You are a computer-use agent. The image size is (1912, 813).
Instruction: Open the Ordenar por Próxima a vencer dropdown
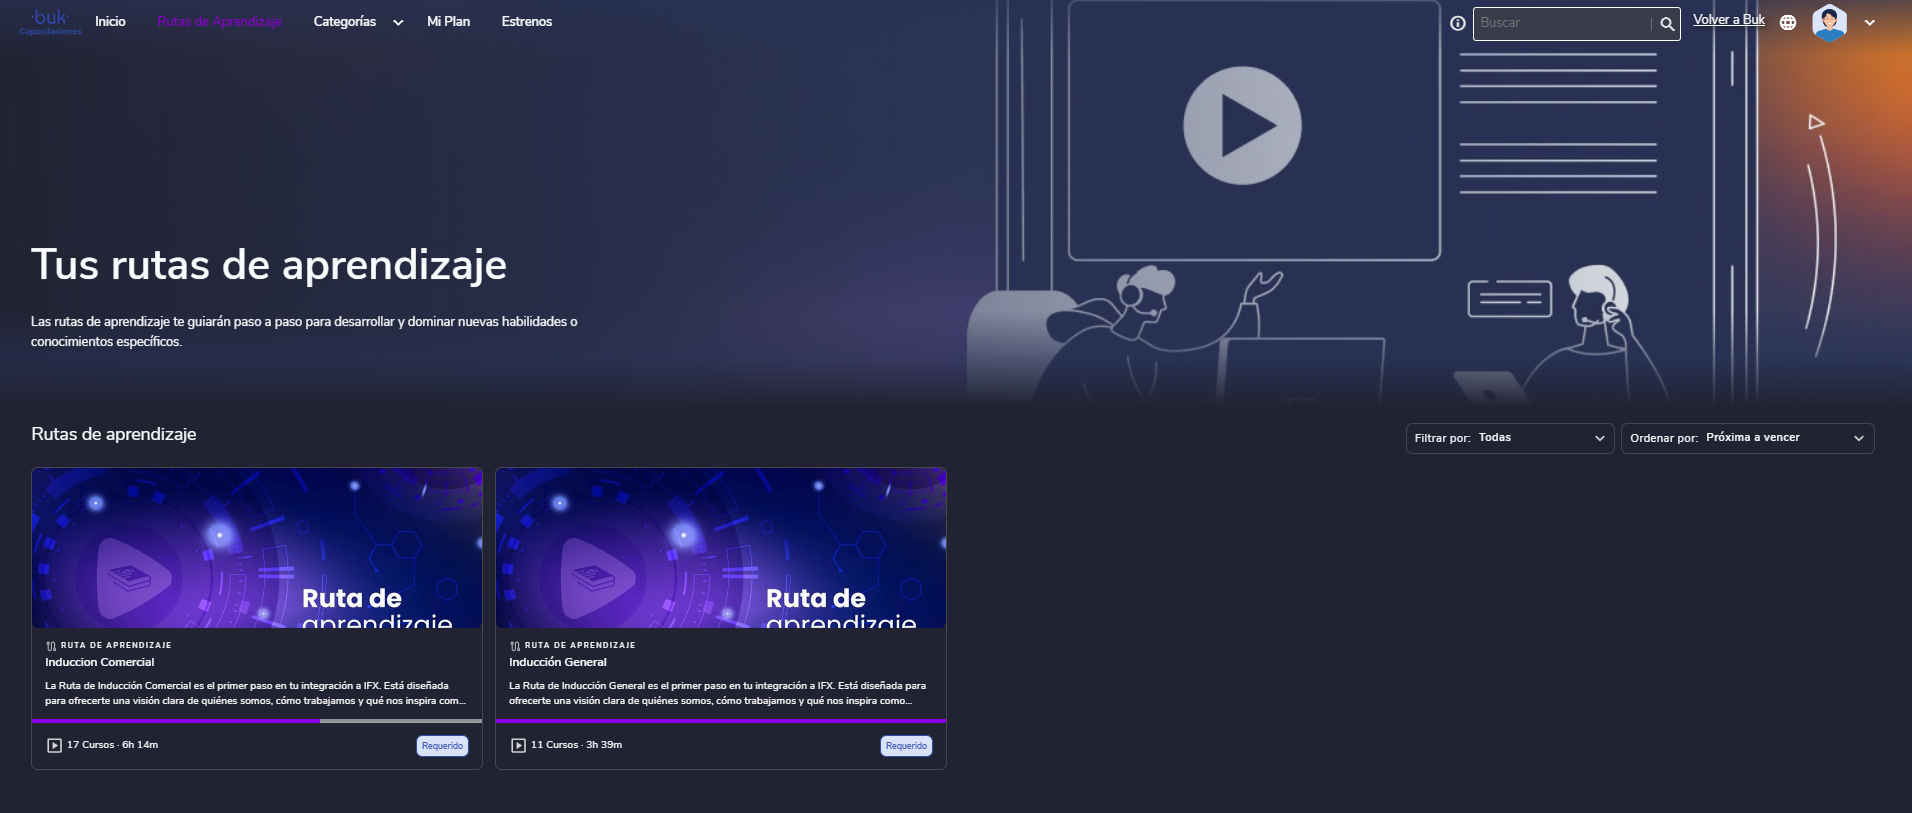pyautogui.click(x=1747, y=438)
